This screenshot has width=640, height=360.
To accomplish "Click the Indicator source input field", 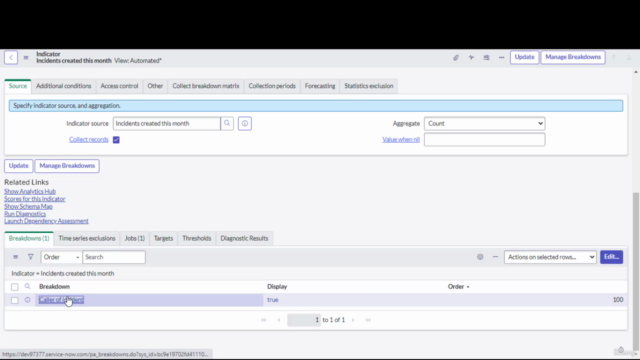I will (x=167, y=123).
